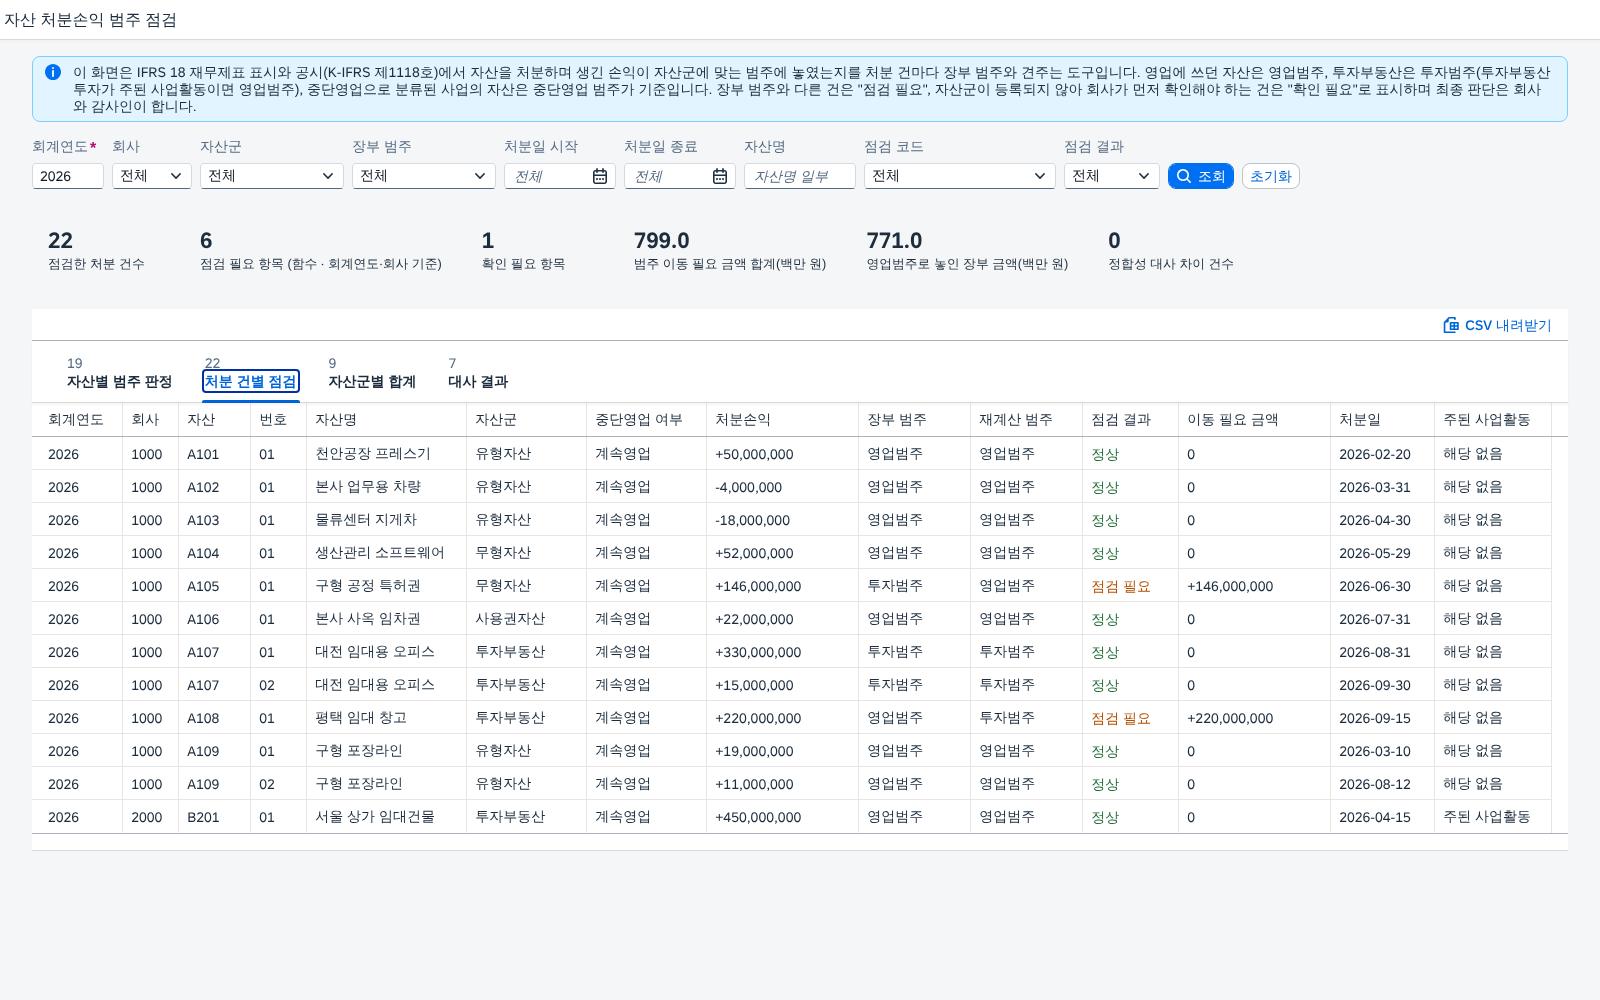Click the +220,000,000 이동 필요 금액 cell
This screenshot has height=1000, width=1600.
(1254, 718)
